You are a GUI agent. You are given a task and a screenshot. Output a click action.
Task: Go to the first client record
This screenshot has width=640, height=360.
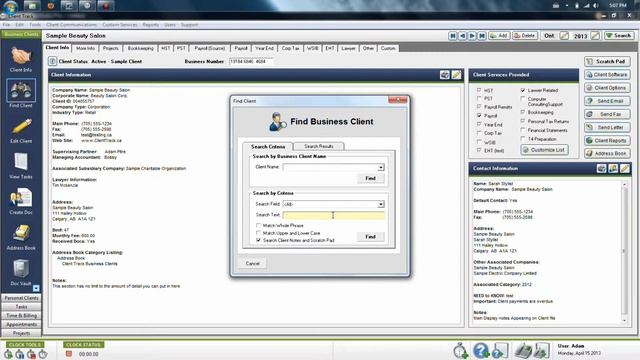453,36
